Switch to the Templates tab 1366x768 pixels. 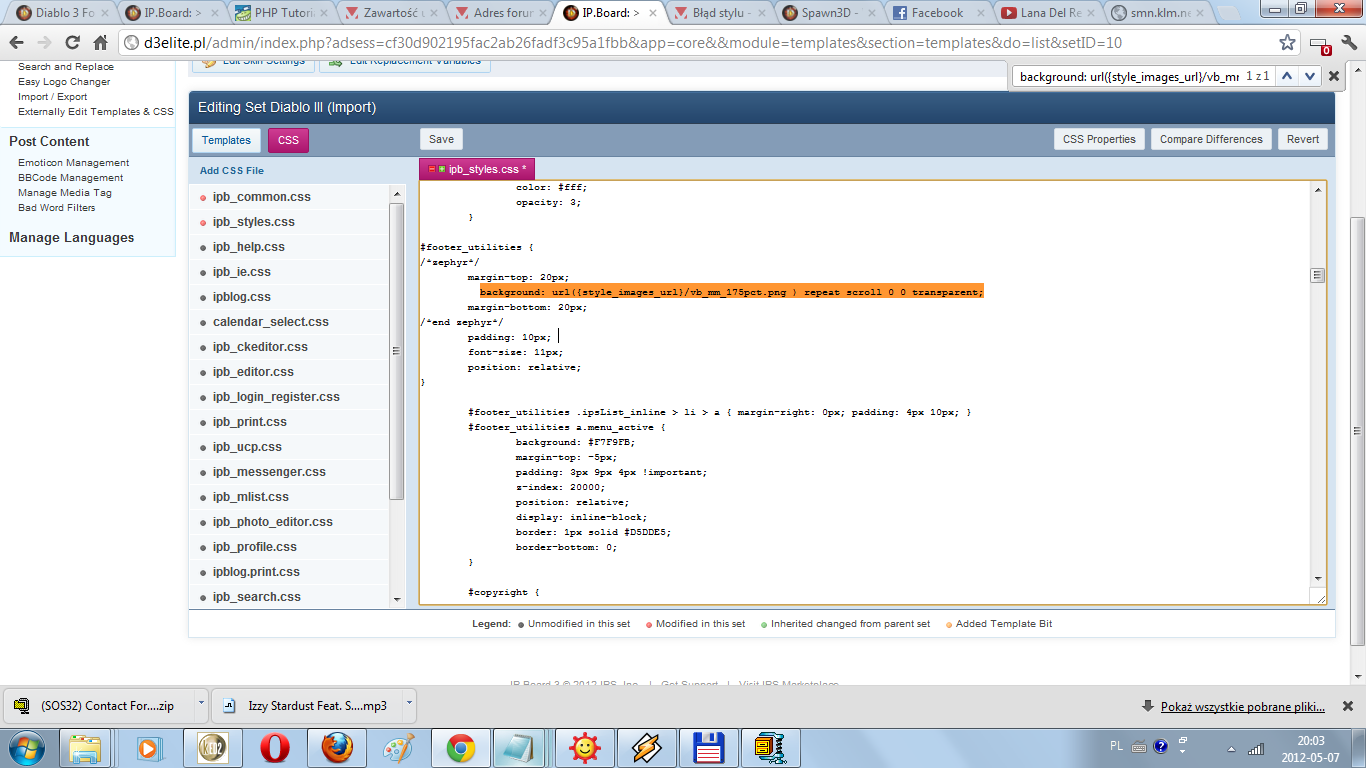pyautogui.click(x=226, y=140)
